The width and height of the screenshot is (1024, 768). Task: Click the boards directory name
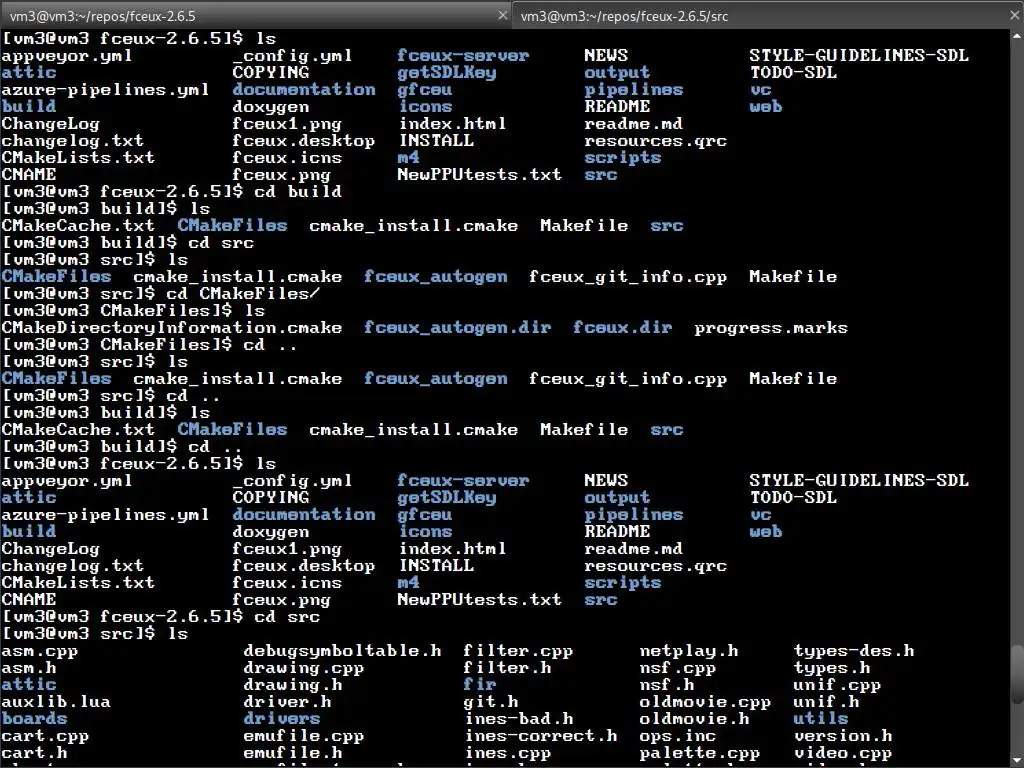[x=34, y=719]
